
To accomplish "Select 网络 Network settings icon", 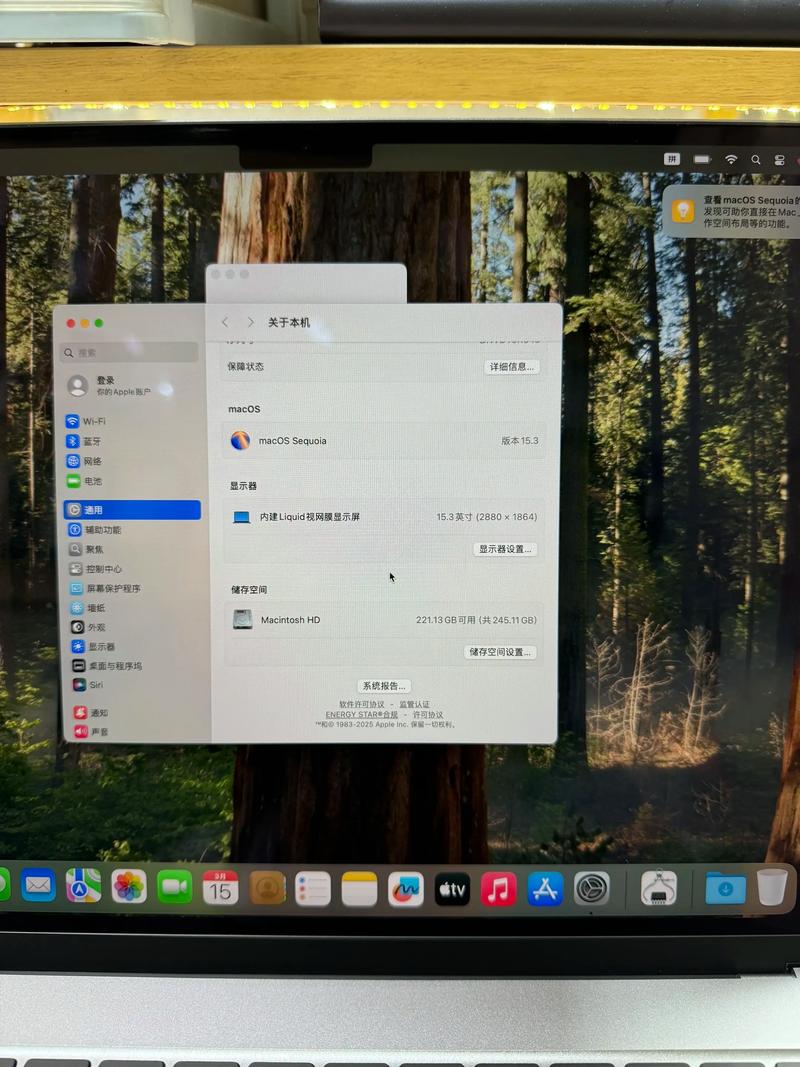I will tap(88, 461).
